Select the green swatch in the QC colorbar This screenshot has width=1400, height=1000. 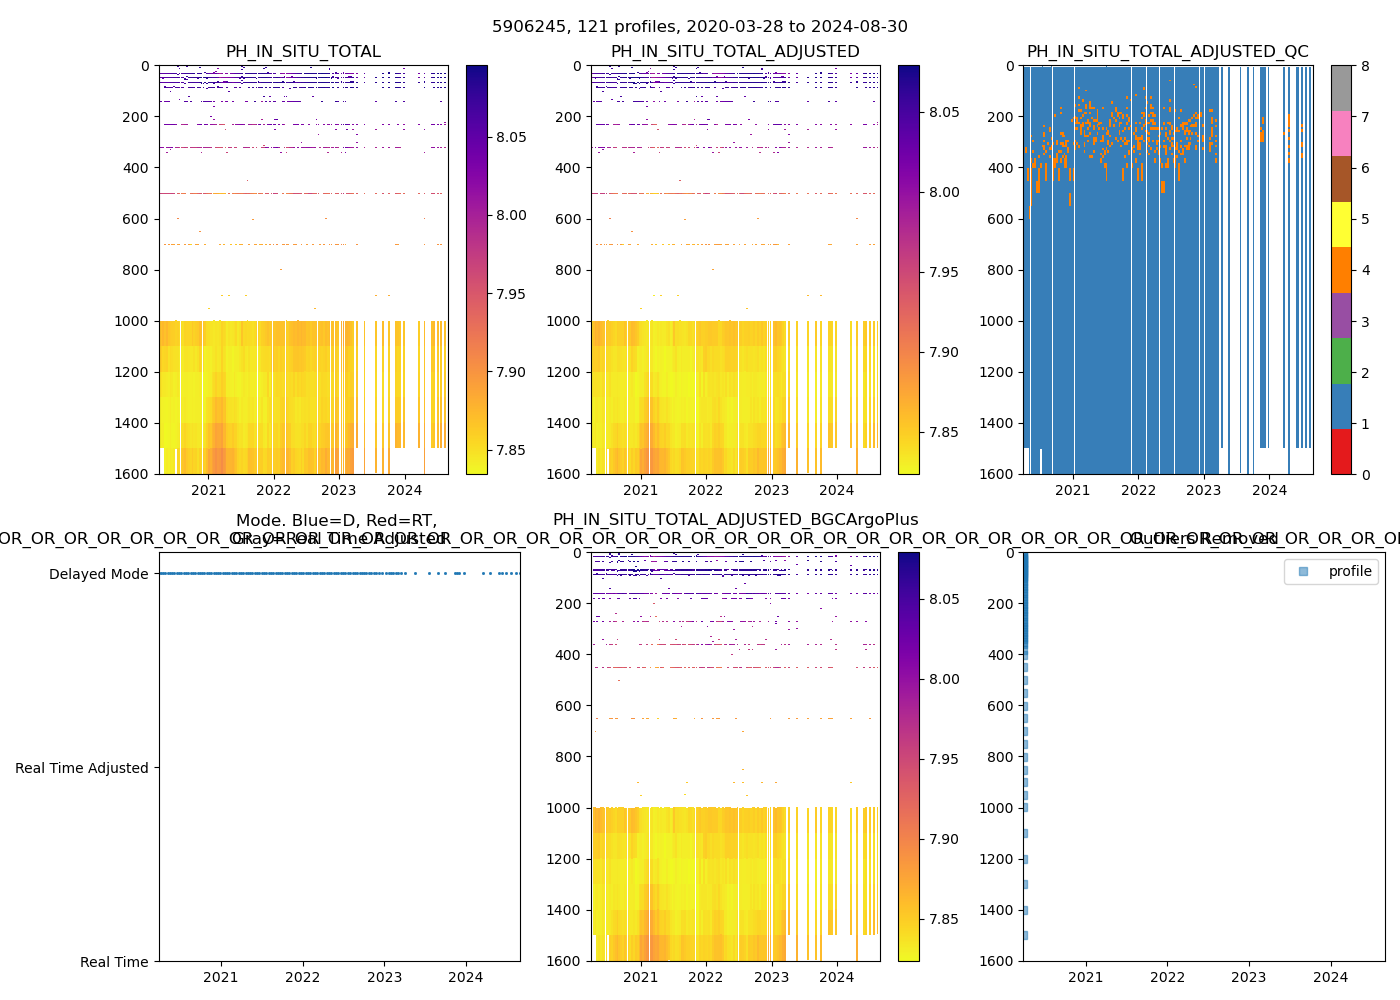click(1341, 361)
